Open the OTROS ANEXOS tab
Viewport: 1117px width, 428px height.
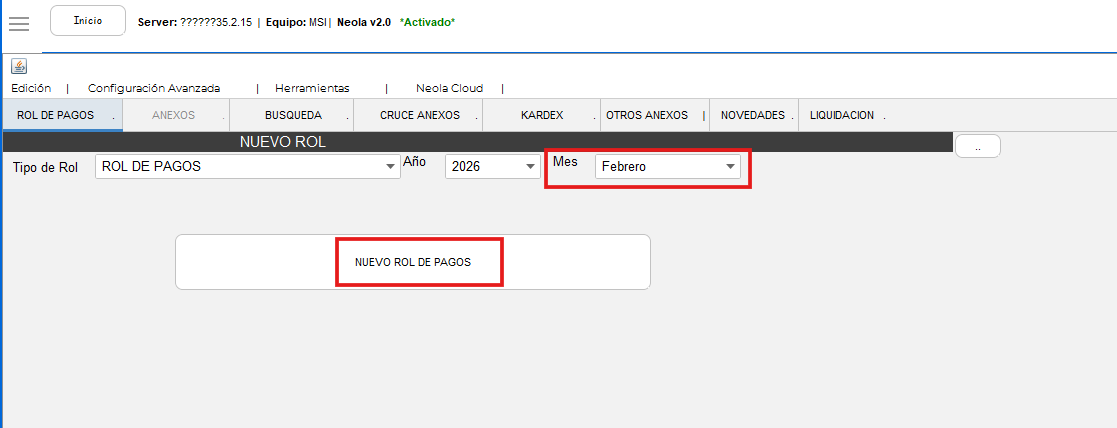647,115
